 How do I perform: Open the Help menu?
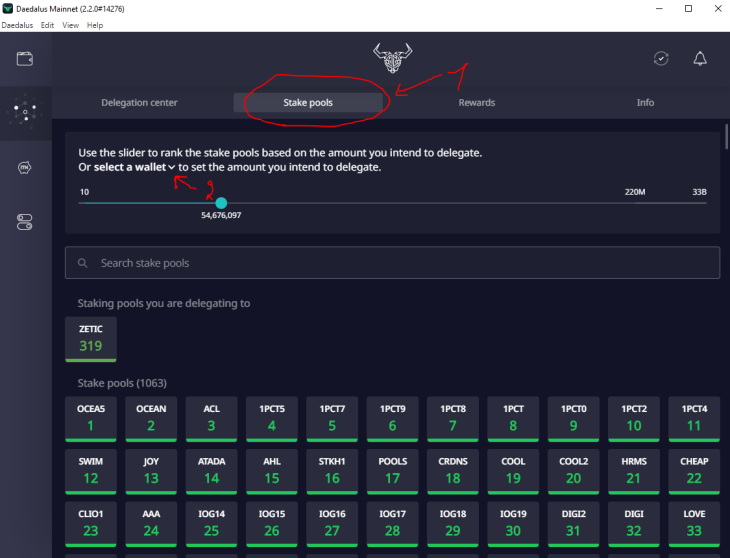[95, 25]
